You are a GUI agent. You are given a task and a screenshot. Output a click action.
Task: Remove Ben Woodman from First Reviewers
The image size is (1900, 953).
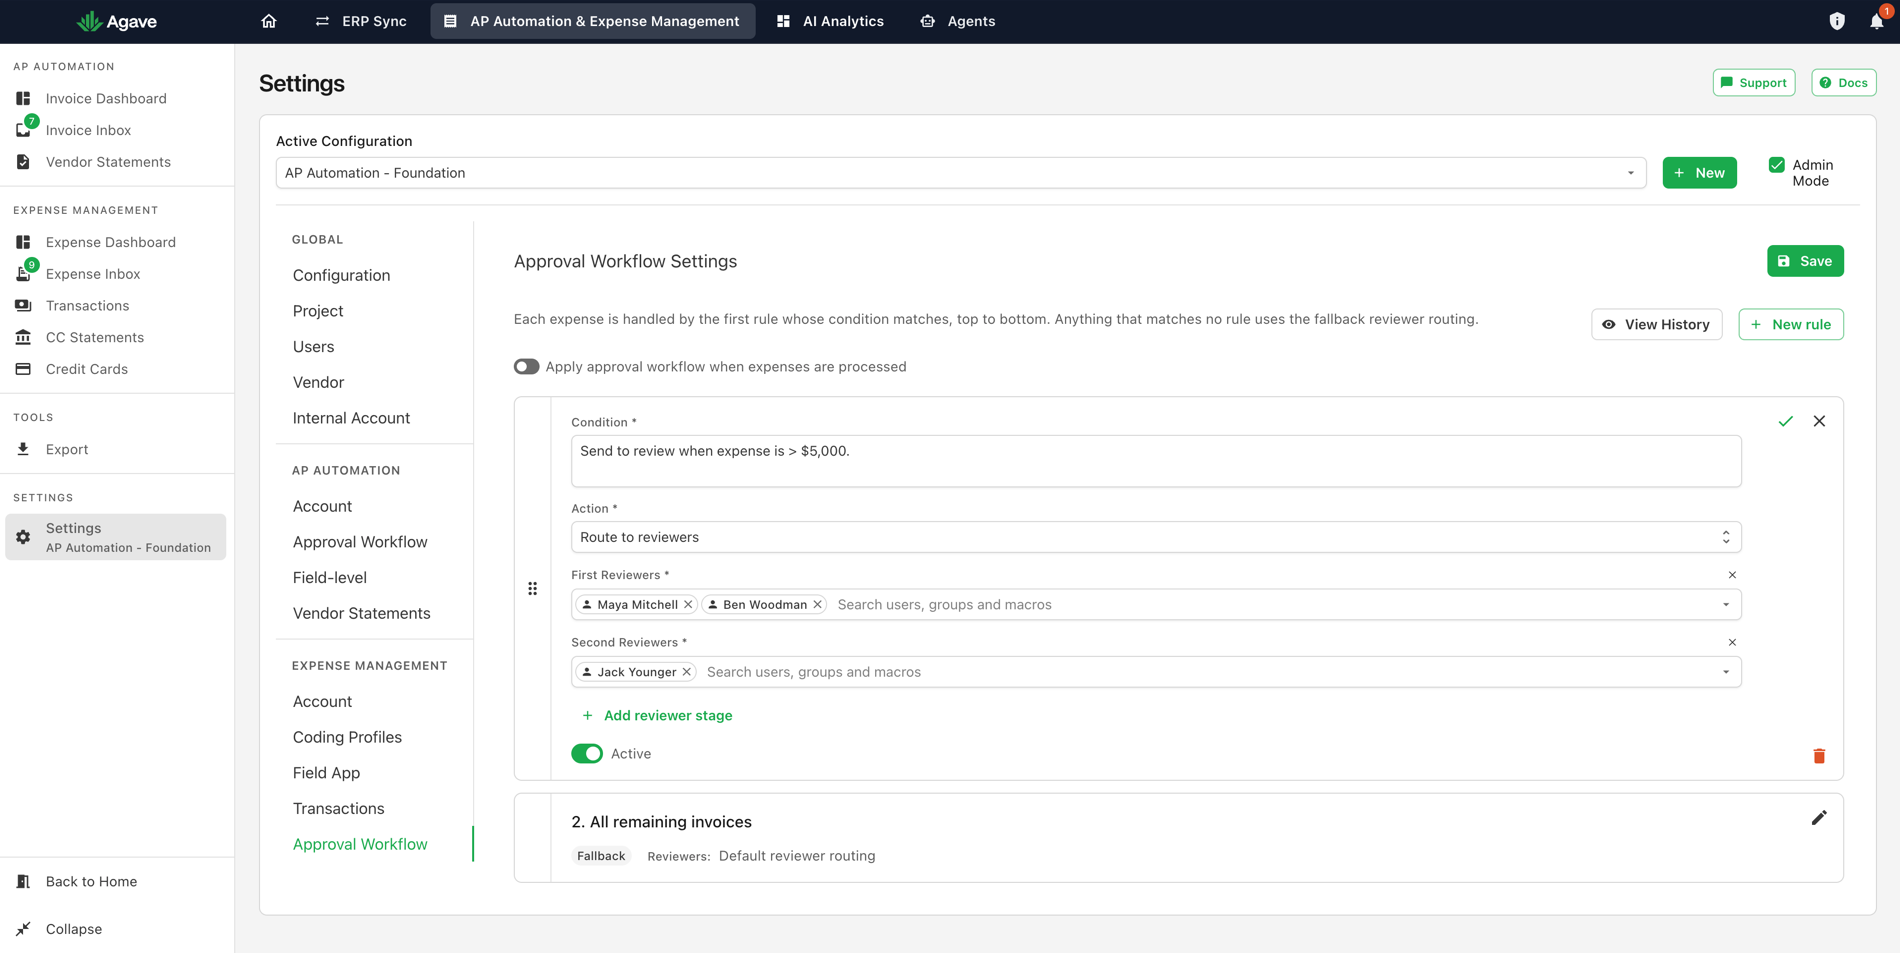[x=817, y=604]
